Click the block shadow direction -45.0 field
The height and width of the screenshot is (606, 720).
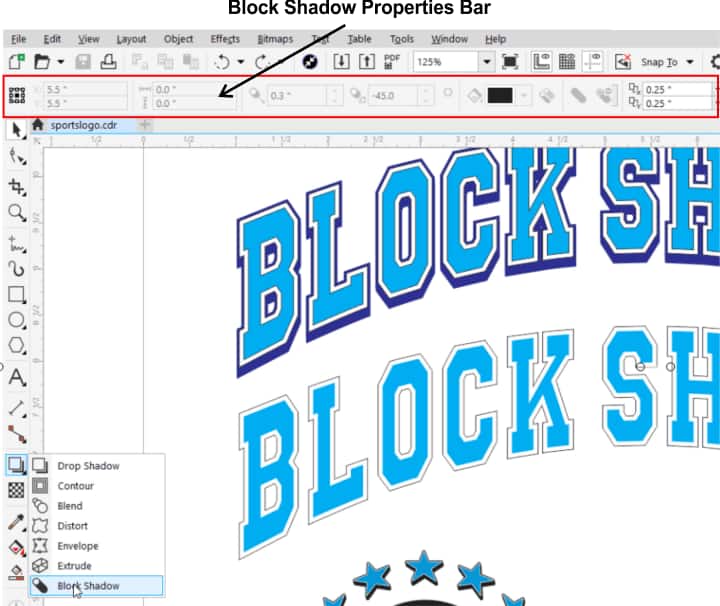(394, 95)
